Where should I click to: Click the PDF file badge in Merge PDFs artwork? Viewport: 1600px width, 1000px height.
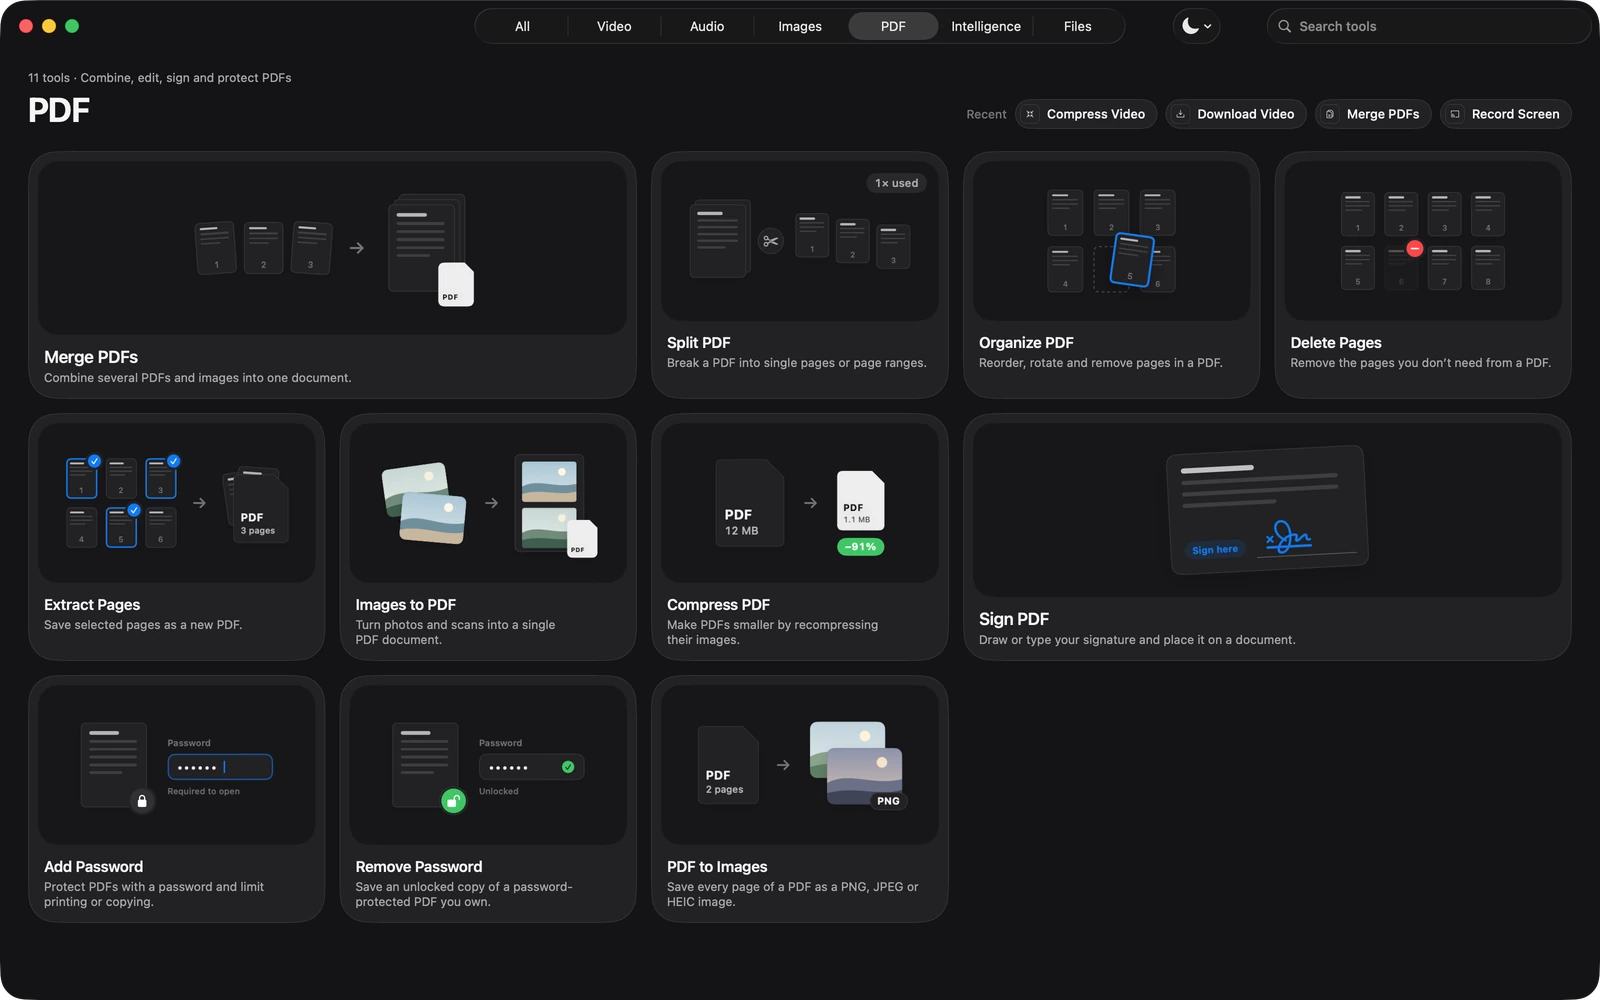(456, 285)
